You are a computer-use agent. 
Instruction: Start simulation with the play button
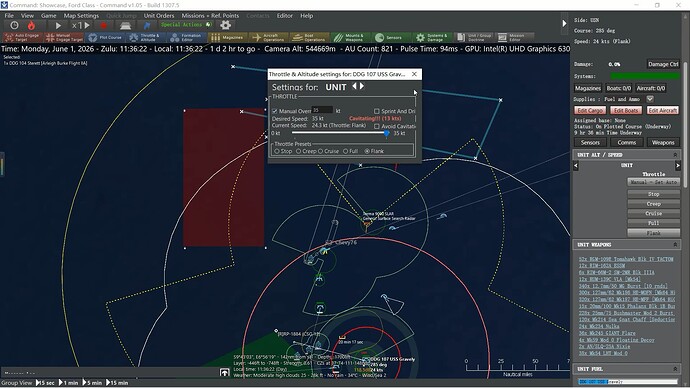pyautogui.click(x=58, y=26)
